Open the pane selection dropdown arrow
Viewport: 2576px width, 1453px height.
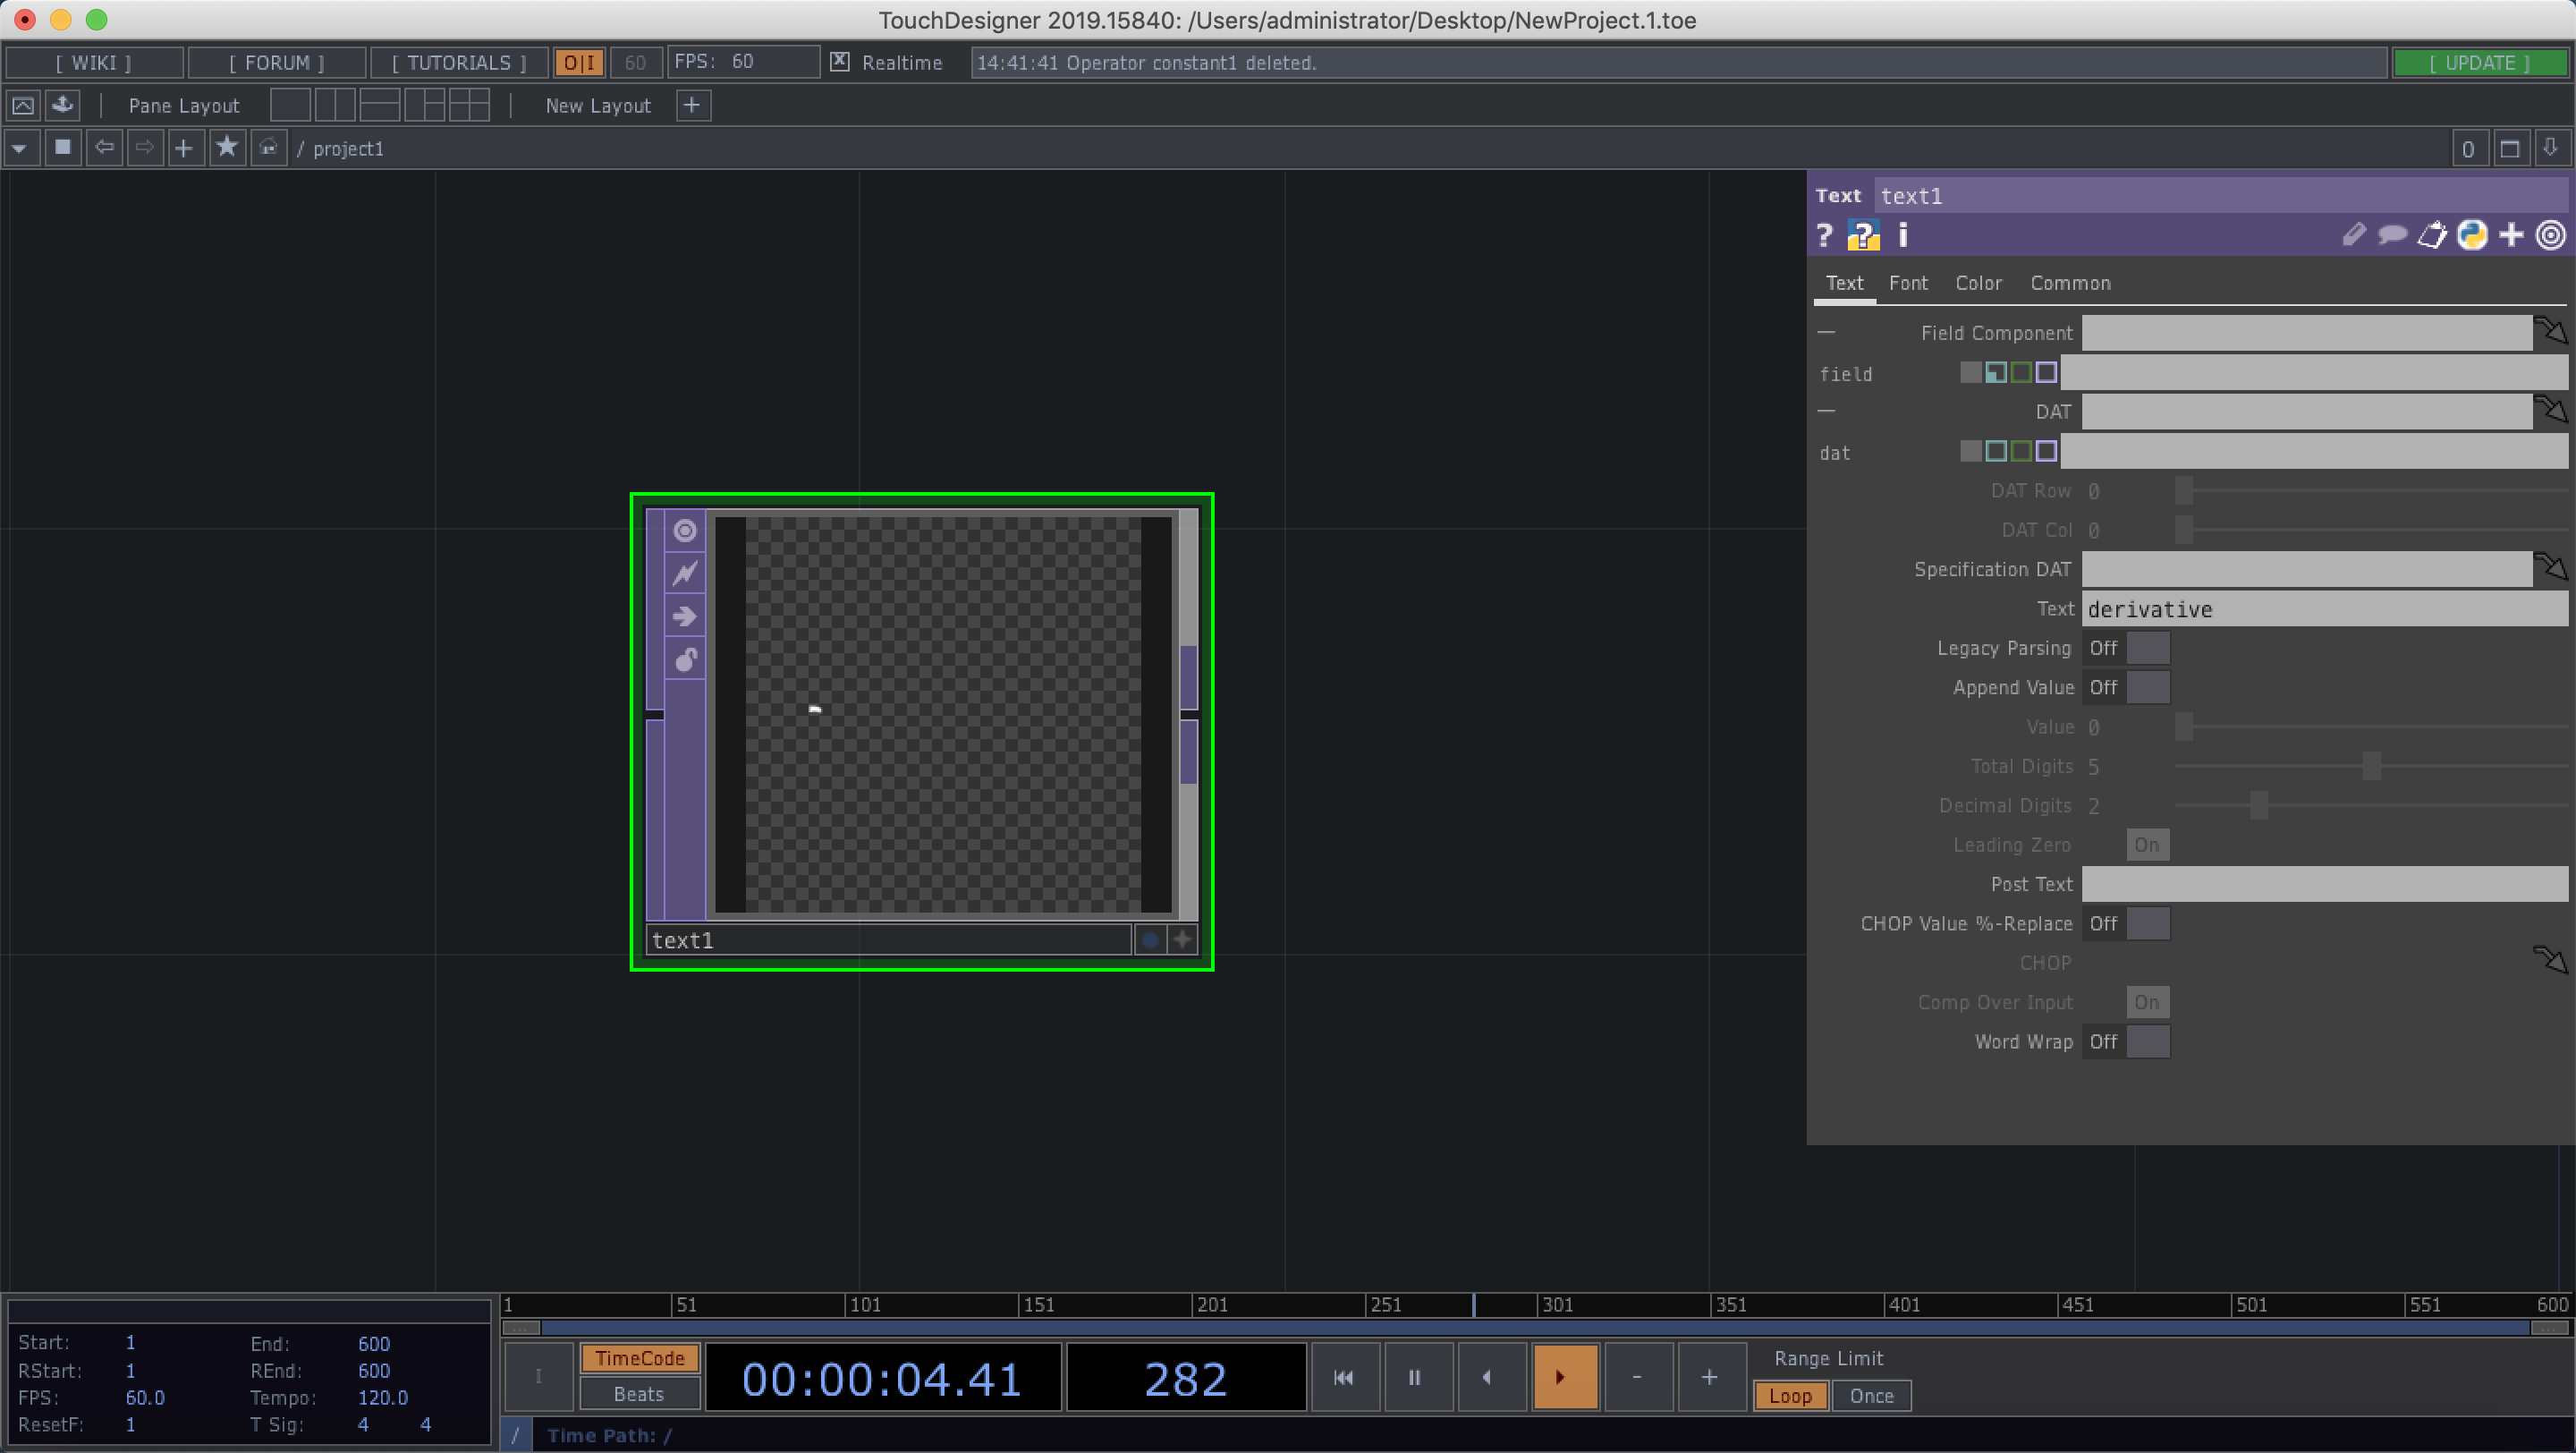click(20, 148)
